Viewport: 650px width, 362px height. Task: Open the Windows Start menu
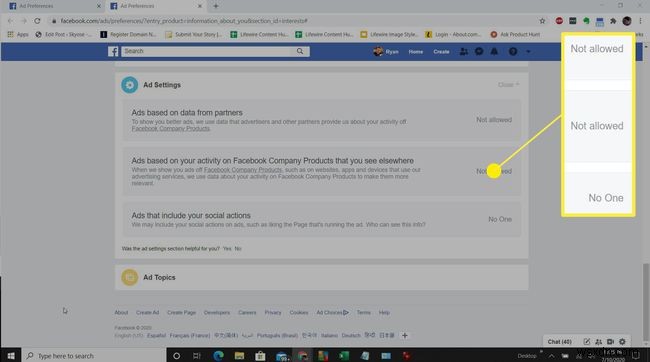click(11, 356)
